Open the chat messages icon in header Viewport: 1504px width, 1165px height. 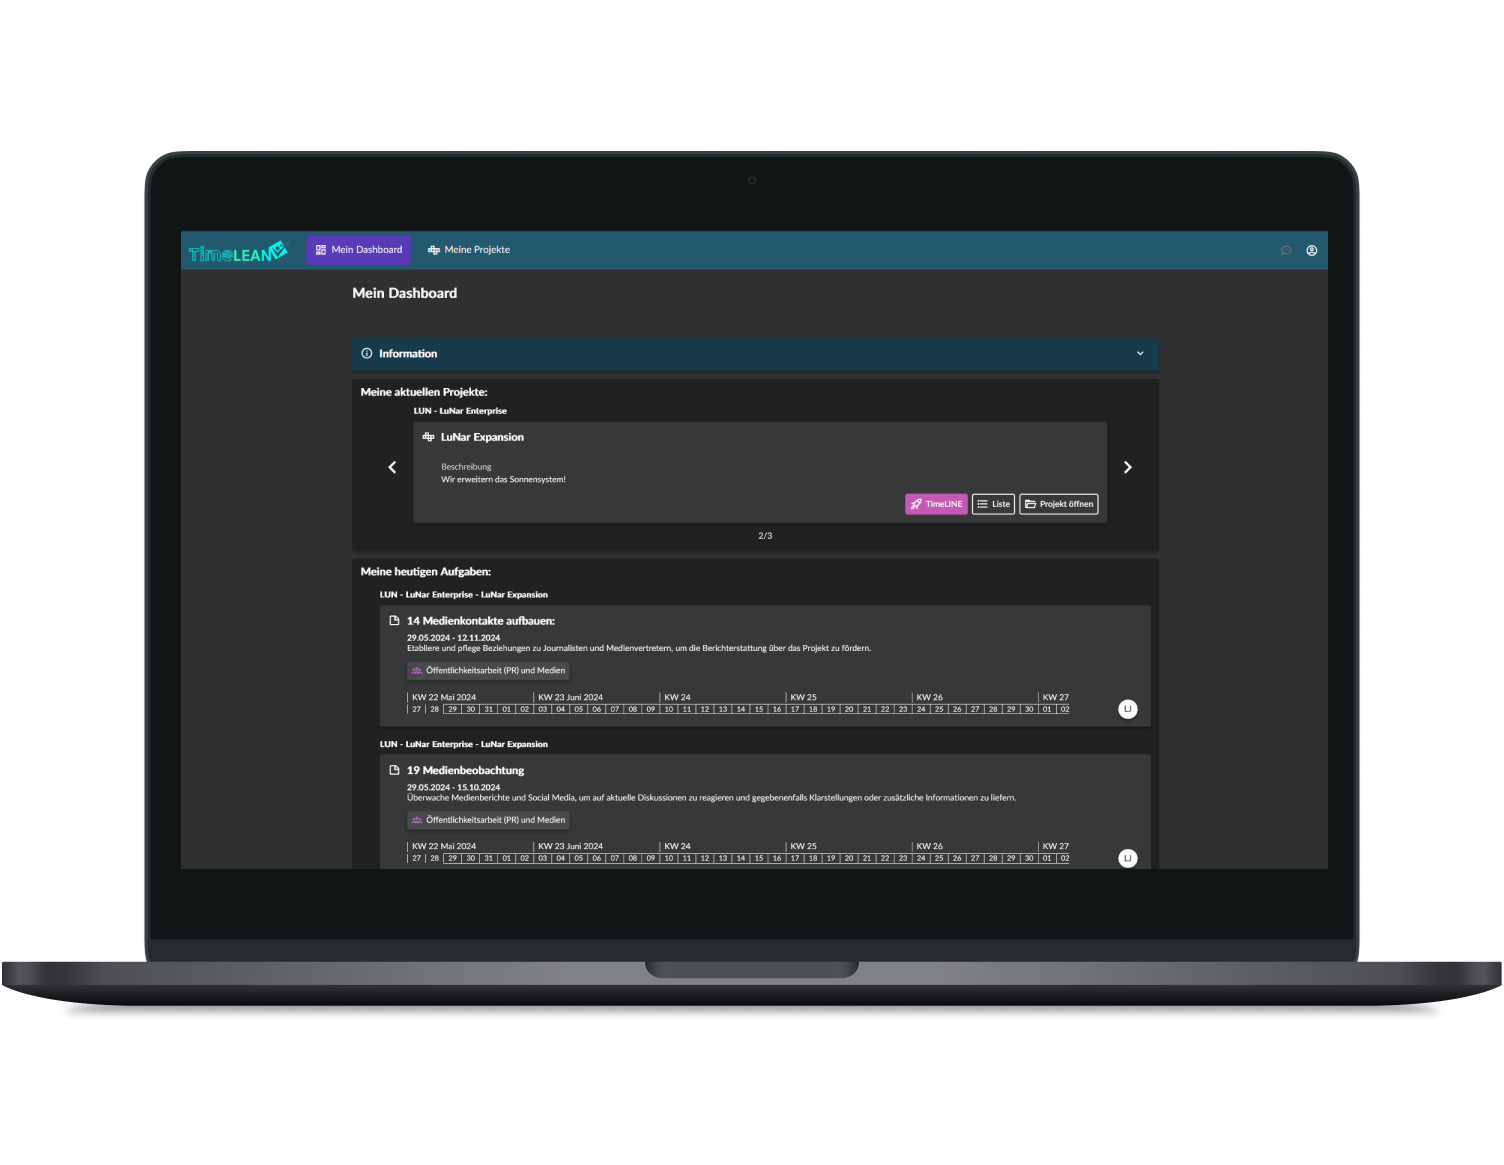(x=1286, y=251)
